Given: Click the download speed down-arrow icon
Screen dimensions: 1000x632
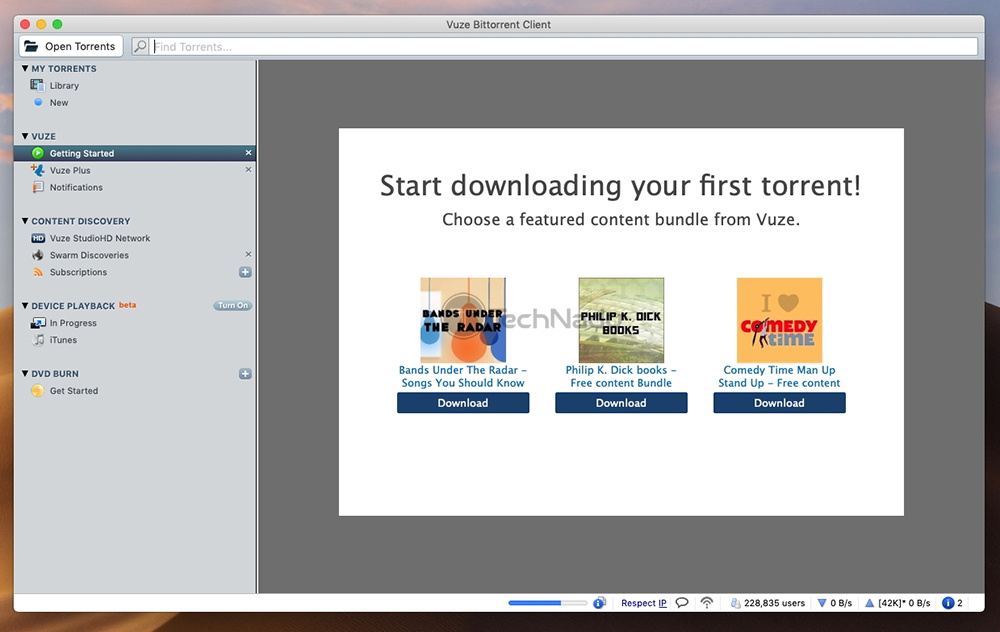Looking at the screenshot, I should coord(822,603).
